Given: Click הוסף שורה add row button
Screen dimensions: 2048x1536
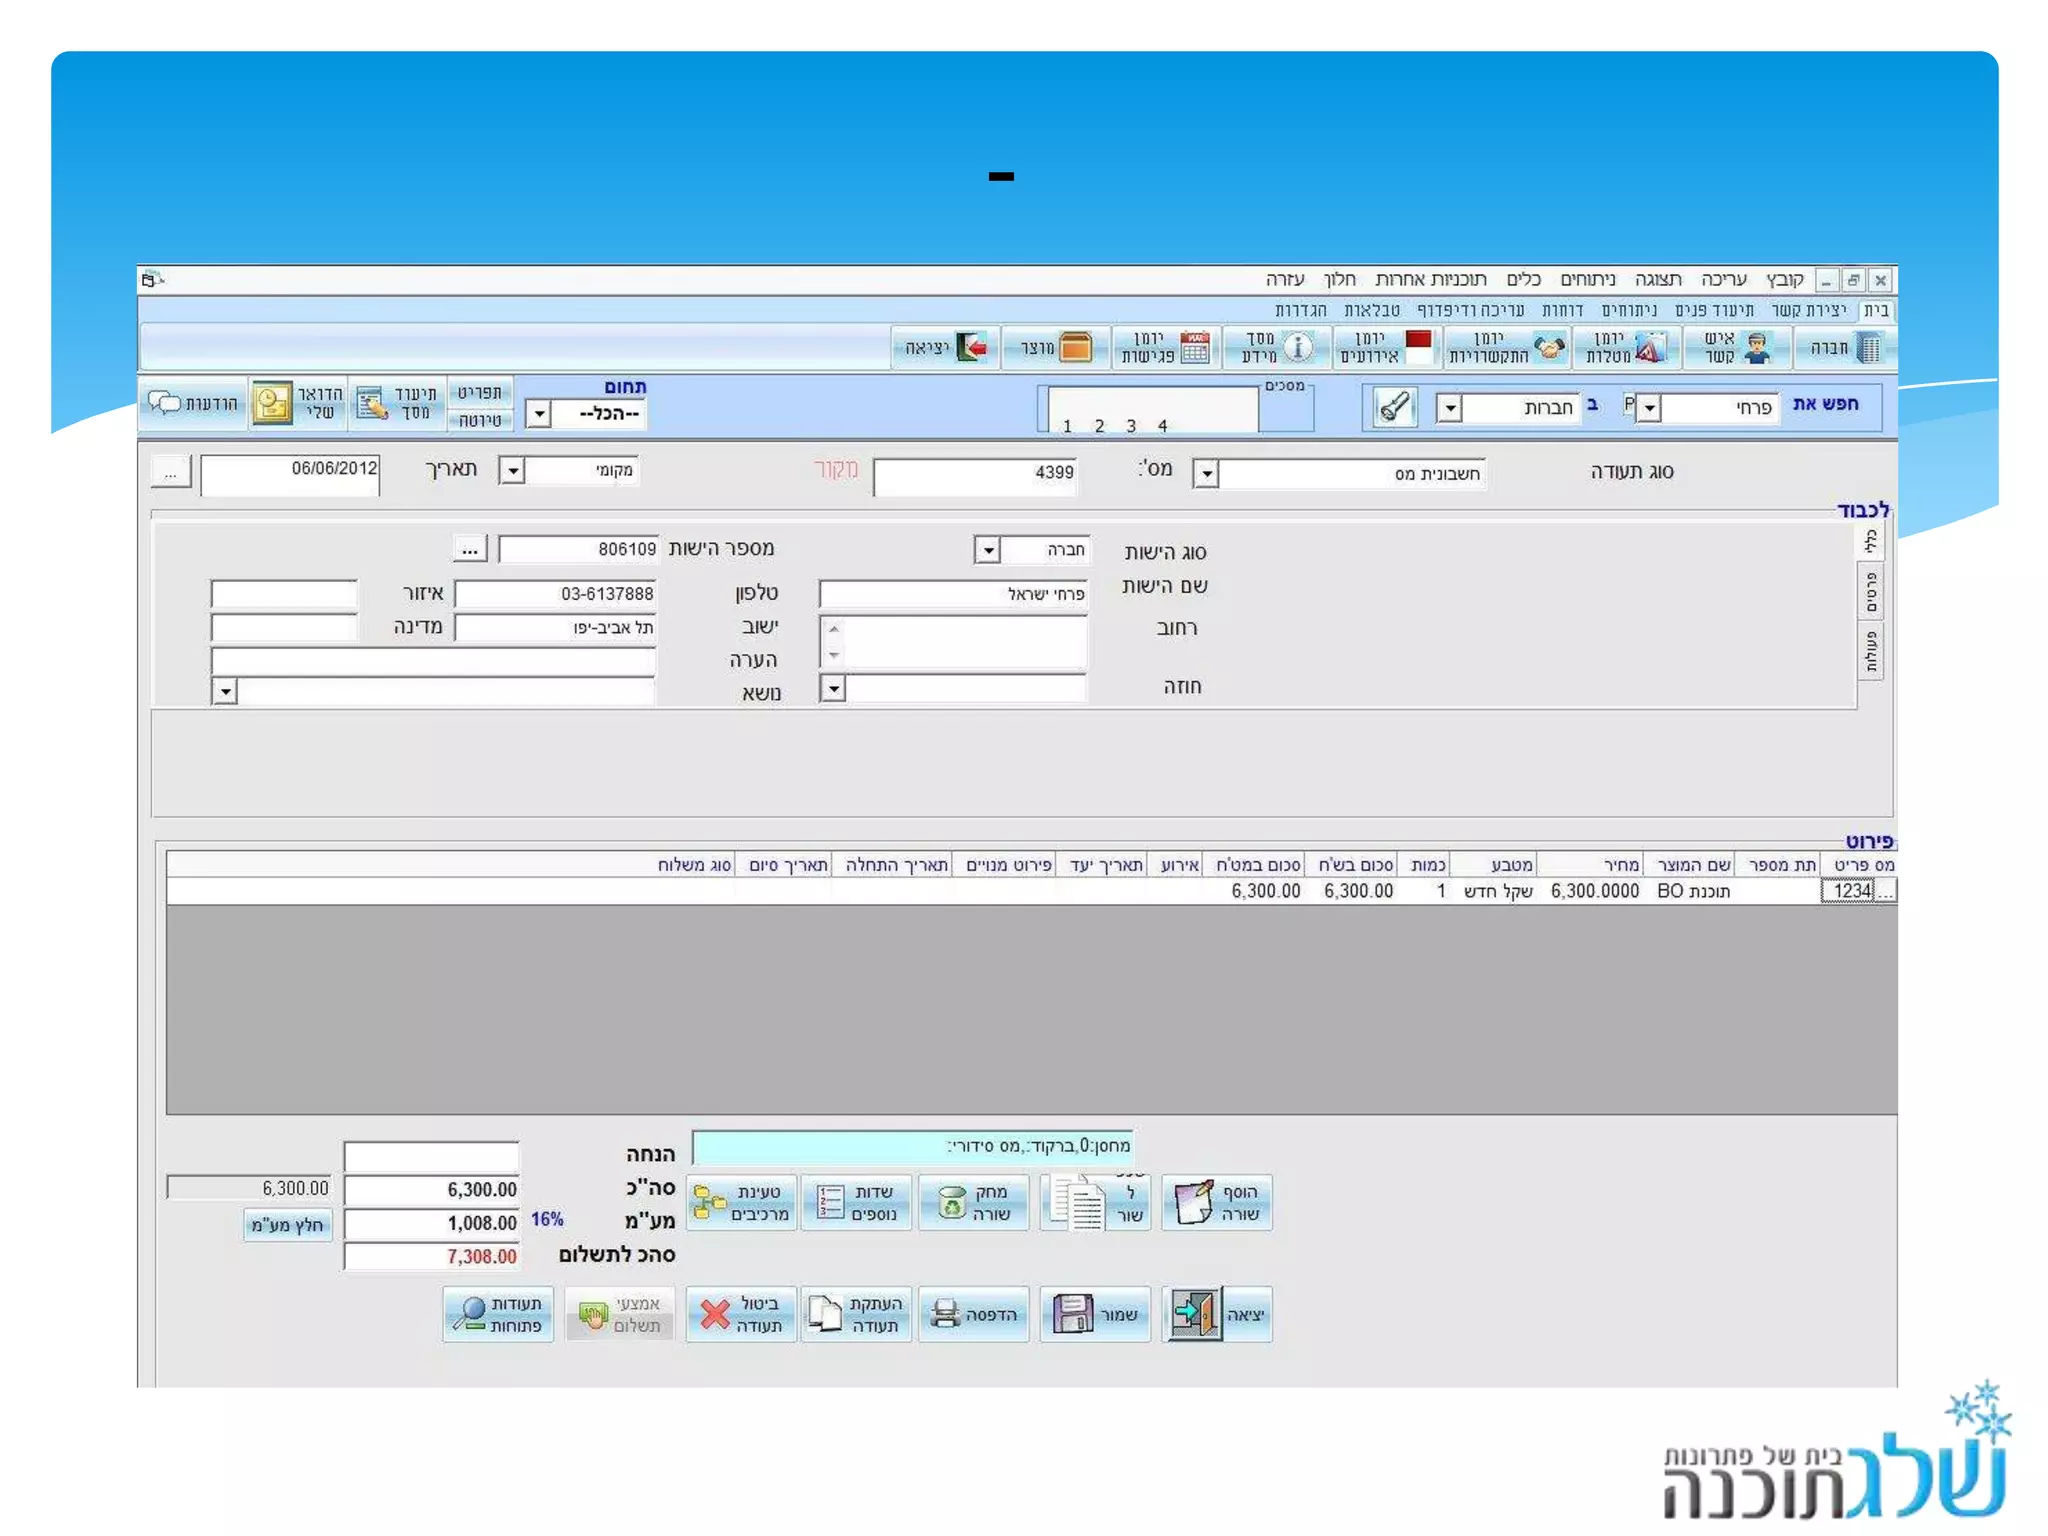Looking at the screenshot, I should (x=1217, y=1203).
